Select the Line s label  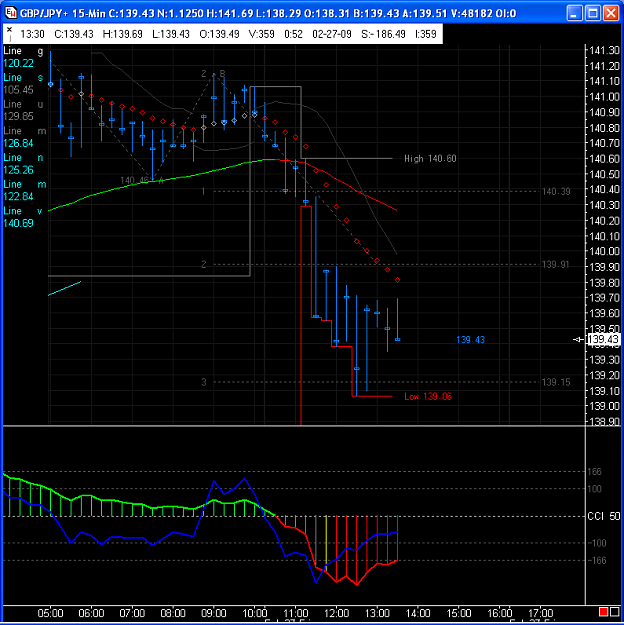coord(23,77)
